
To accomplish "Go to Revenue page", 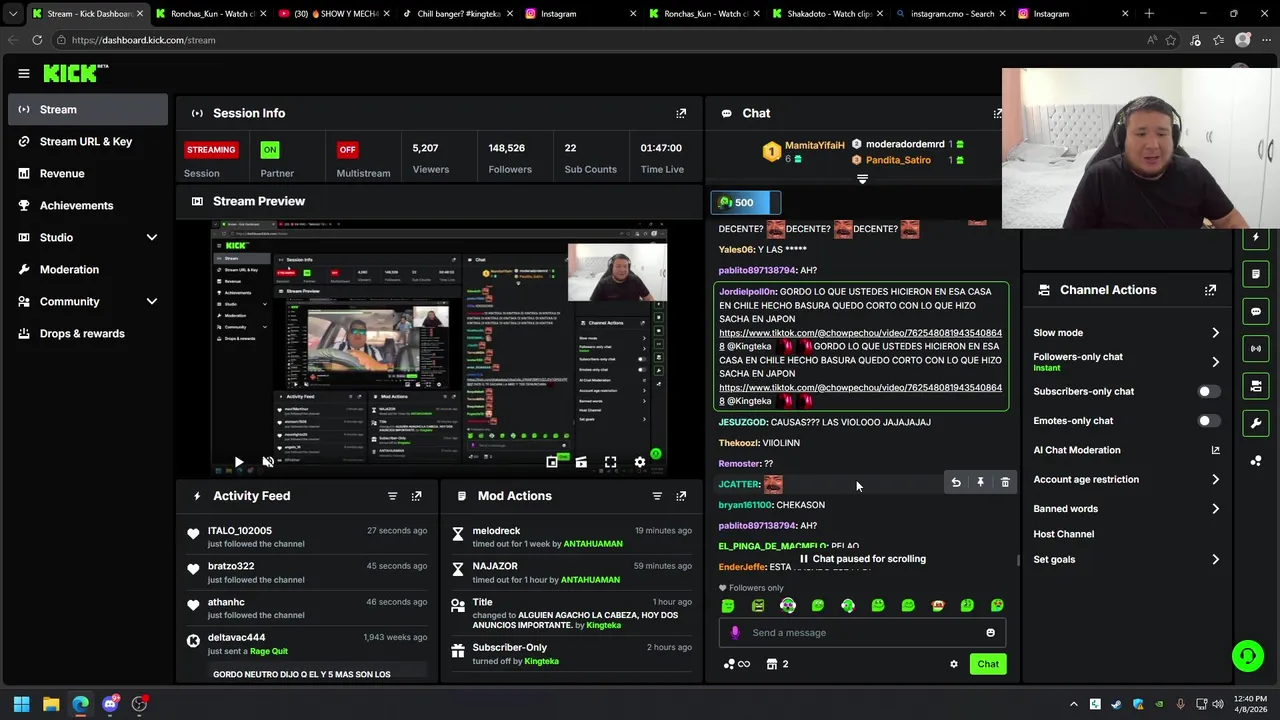I will [x=88, y=174].
